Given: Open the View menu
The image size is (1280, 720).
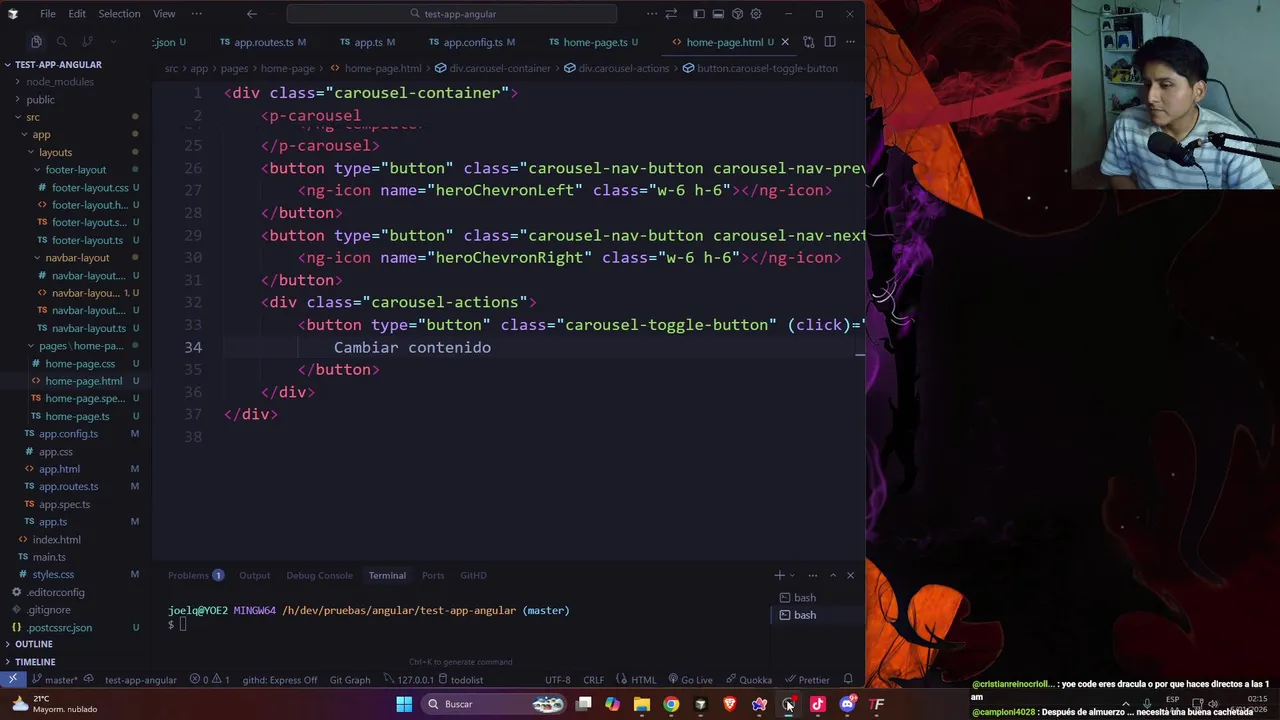Looking at the screenshot, I should click(x=164, y=14).
